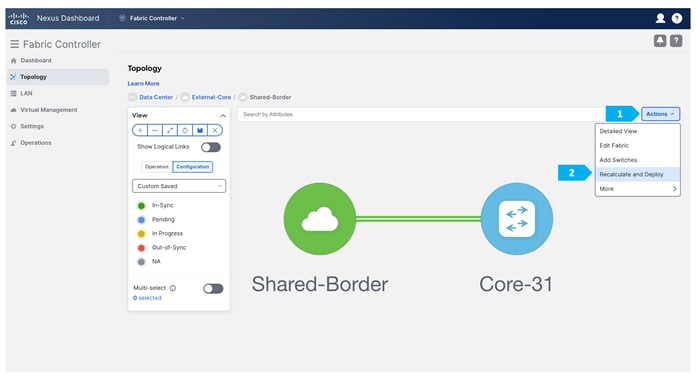The height and width of the screenshot is (379, 696).
Task: Click the blue Pending legend dot
Action: (x=141, y=220)
